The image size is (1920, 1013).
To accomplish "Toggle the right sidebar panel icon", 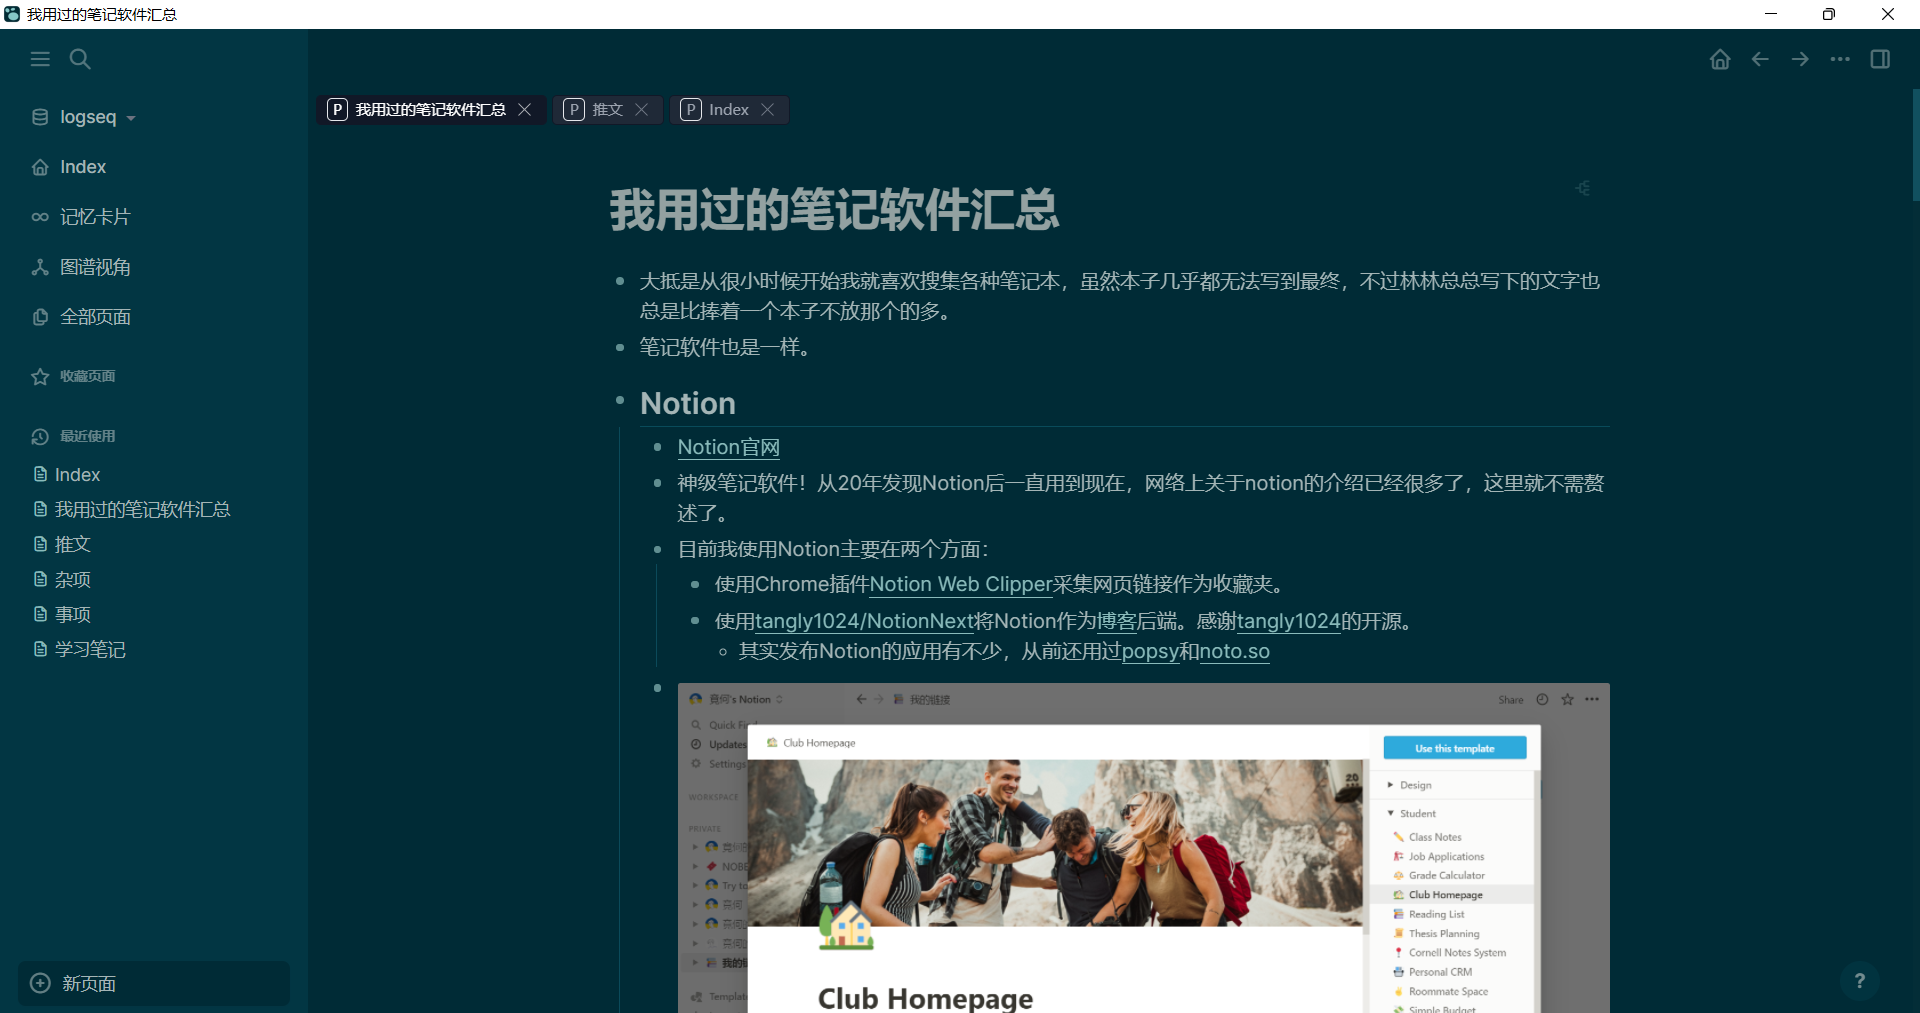I will coord(1880,59).
